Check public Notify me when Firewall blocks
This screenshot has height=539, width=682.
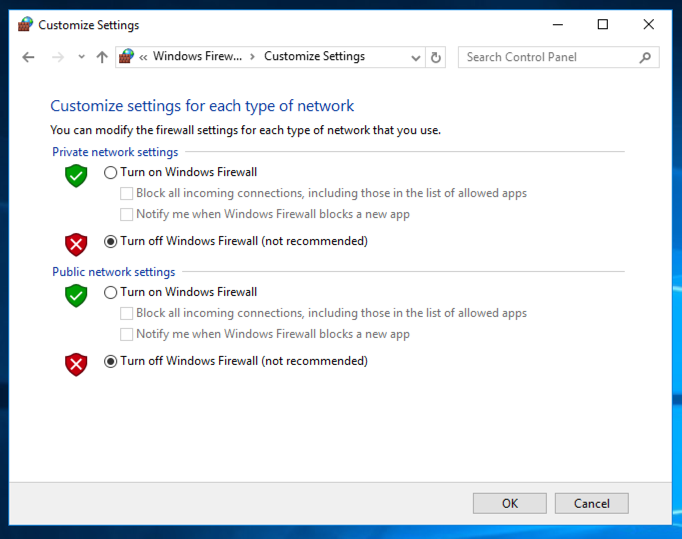(x=126, y=334)
